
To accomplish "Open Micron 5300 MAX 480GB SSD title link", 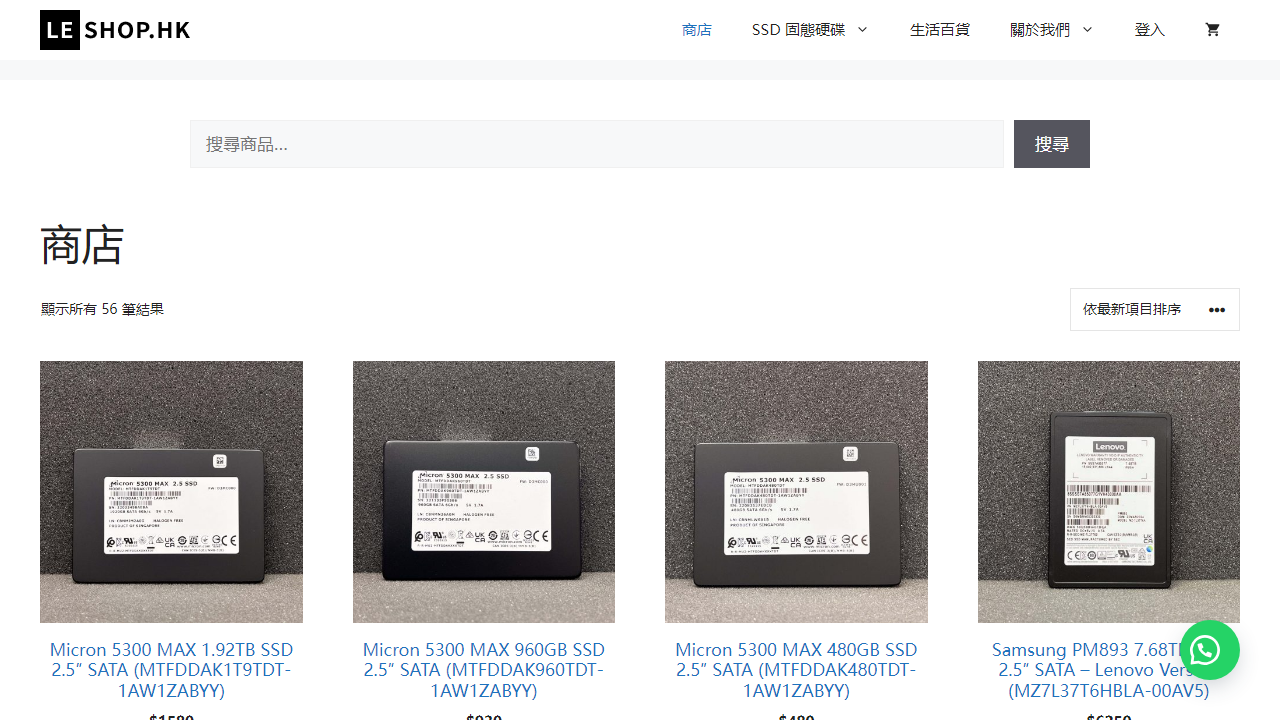I will pos(796,670).
